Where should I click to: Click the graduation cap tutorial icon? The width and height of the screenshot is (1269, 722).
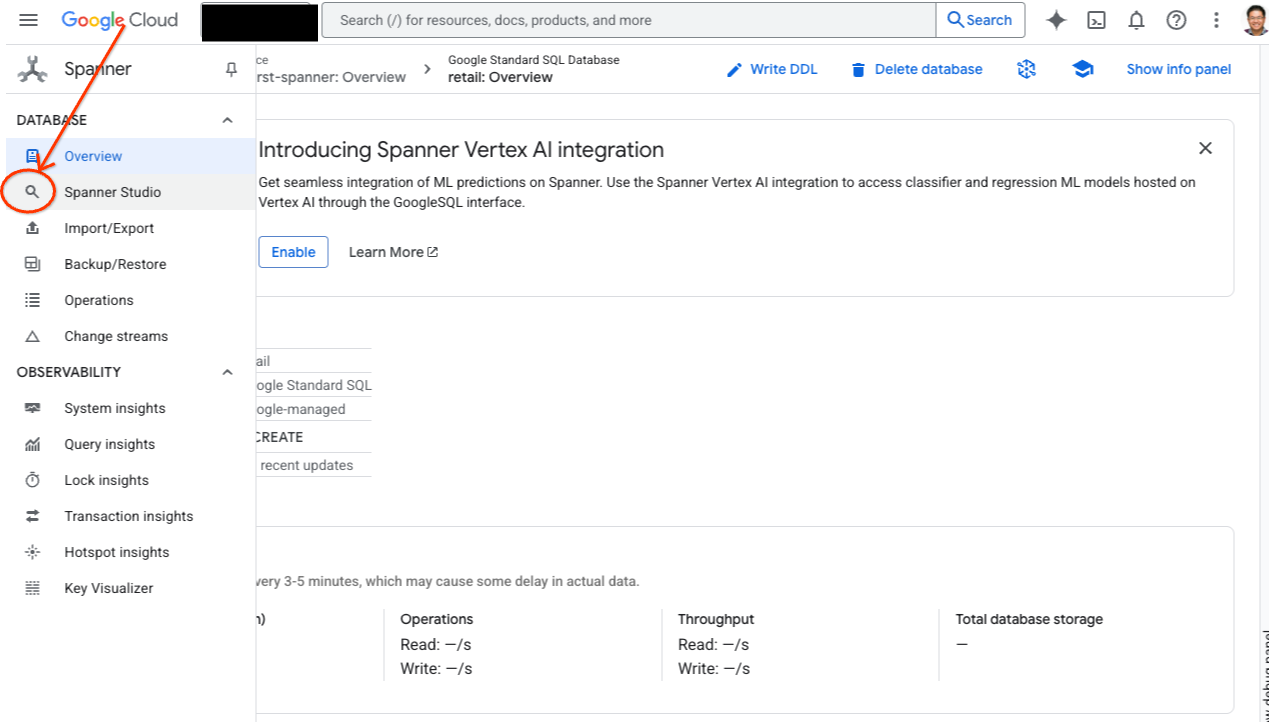(1082, 69)
